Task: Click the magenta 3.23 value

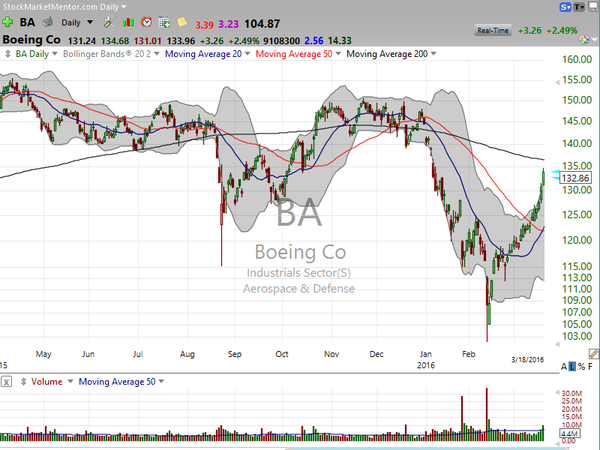Action: tap(228, 24)
